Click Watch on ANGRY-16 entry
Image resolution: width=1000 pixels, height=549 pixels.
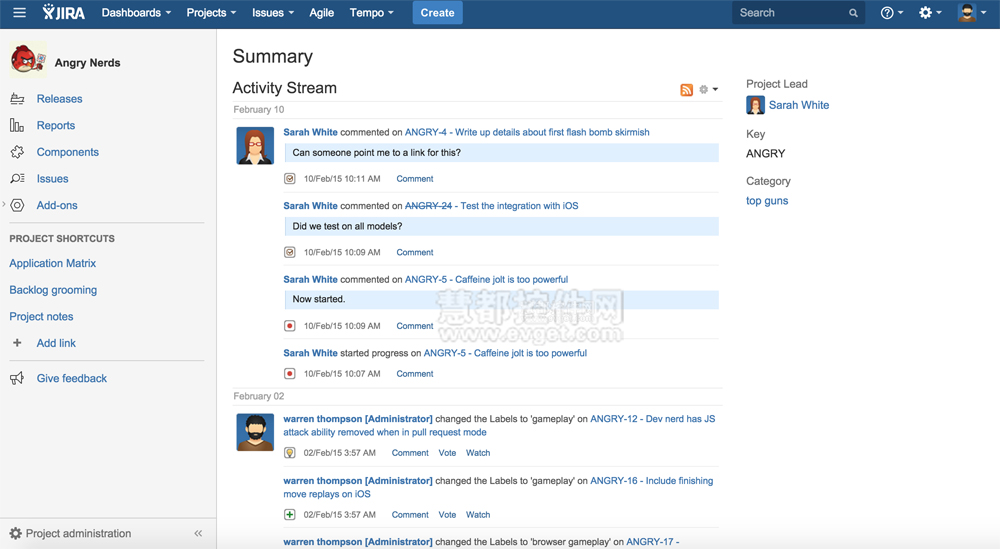pyautogui.click(x=478, y=515)
